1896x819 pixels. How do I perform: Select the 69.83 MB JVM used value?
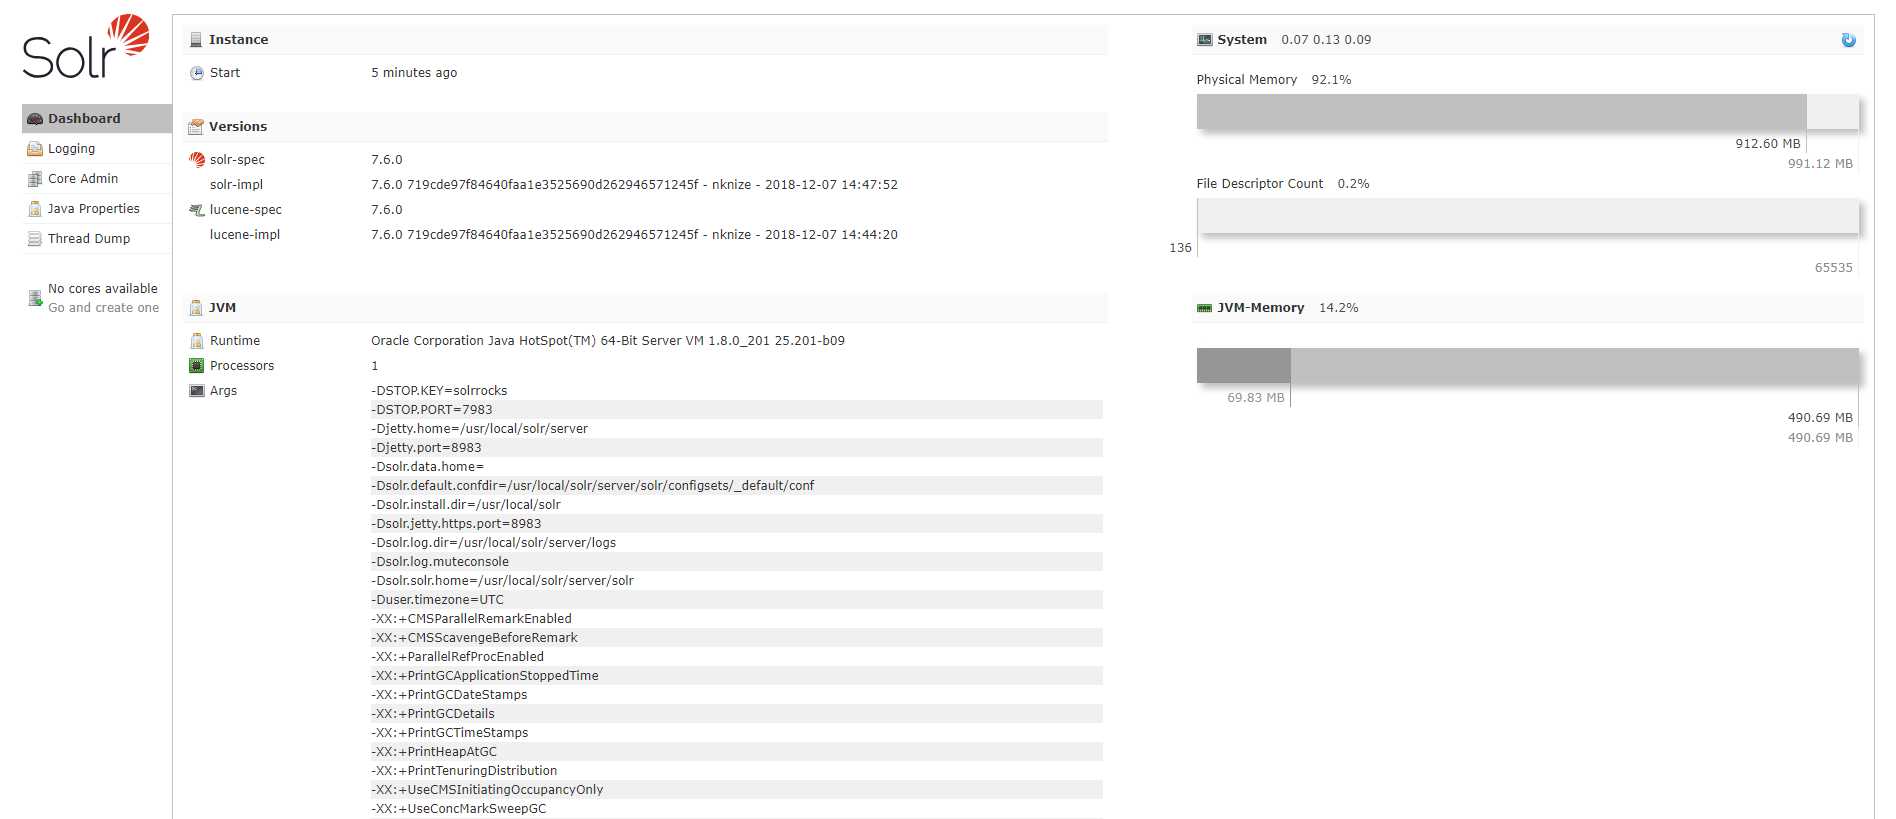(x=1256, y=398)
